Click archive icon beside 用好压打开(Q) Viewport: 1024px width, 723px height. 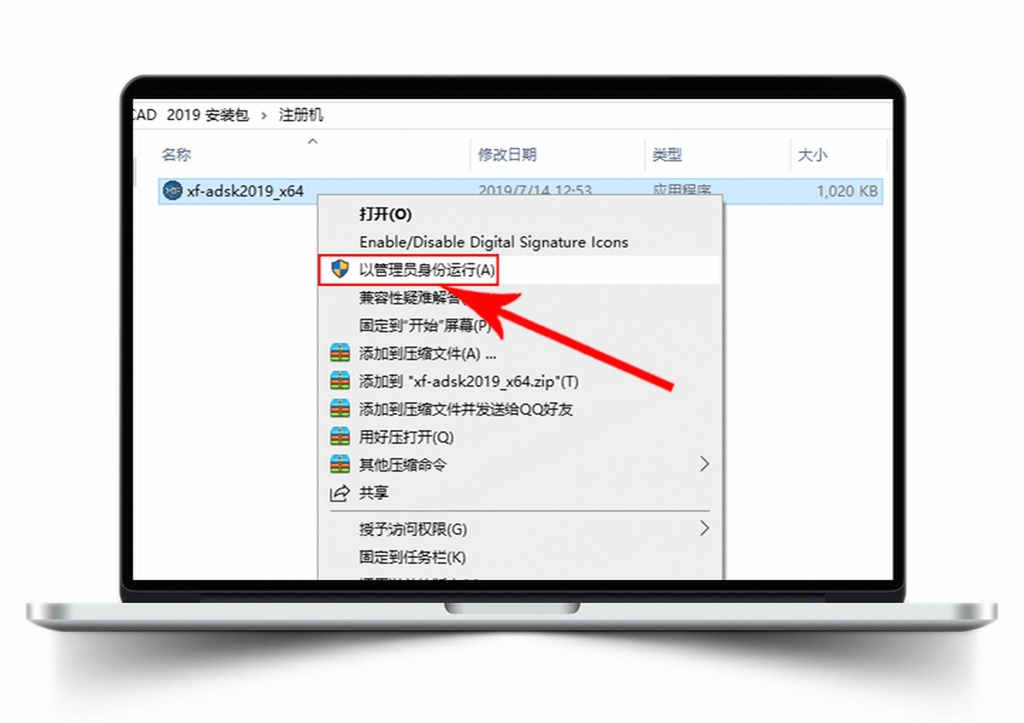[340, 436]
